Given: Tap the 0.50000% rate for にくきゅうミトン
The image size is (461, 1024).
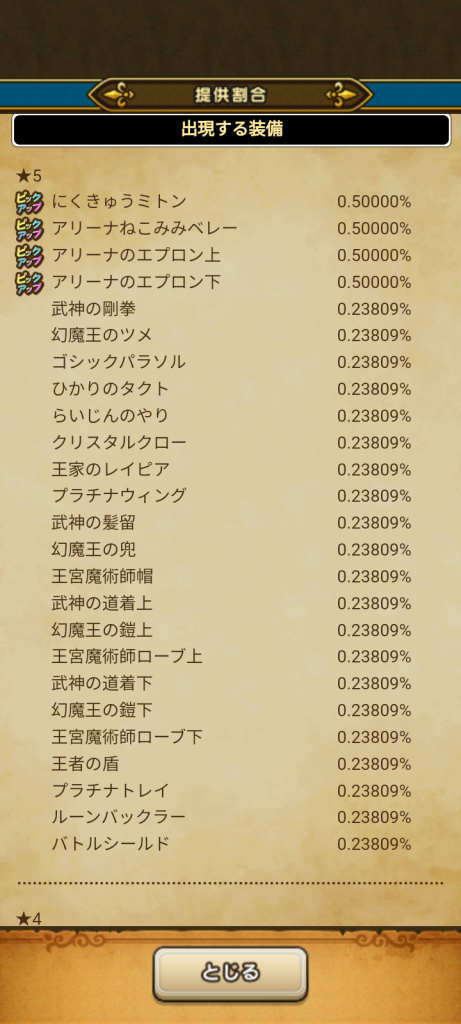Looking at the screenshot, I should (374, 202).
